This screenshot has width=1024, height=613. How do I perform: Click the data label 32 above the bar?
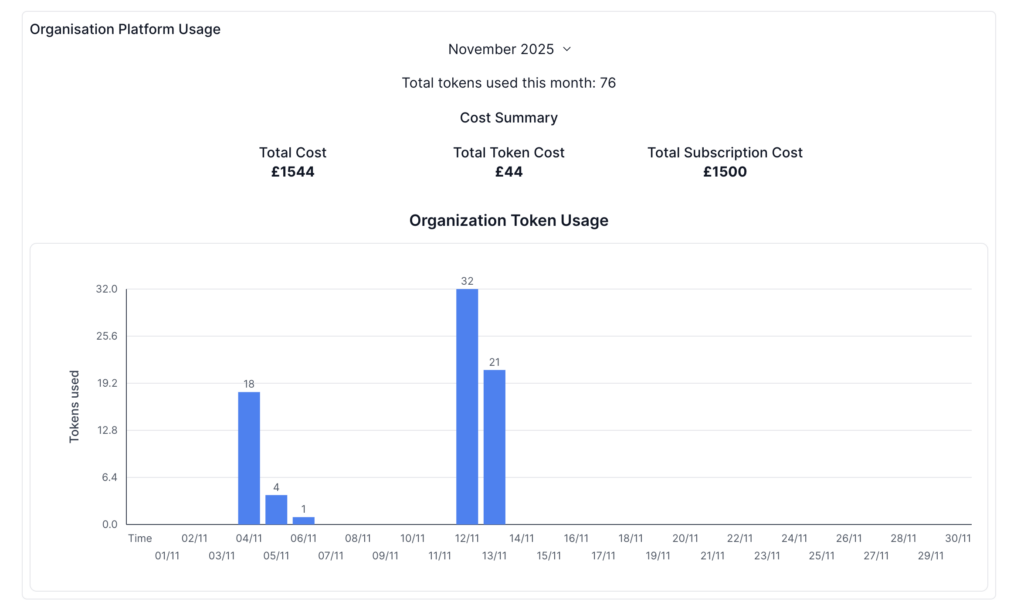467,281
